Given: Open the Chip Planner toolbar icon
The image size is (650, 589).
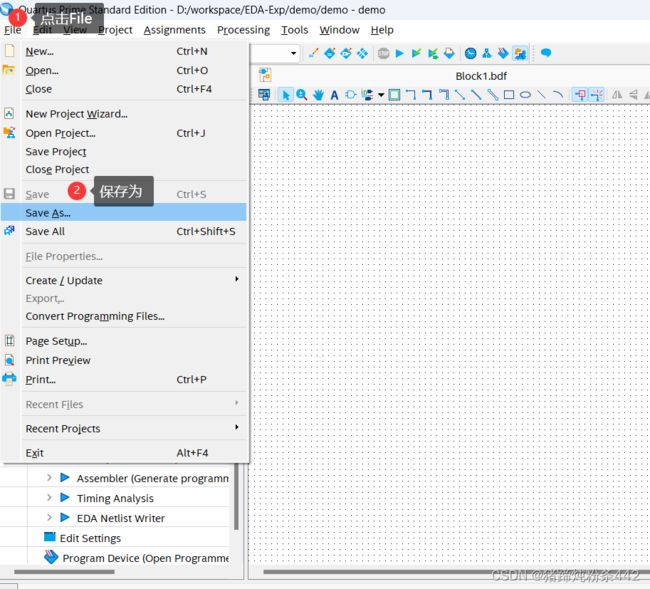Looking at the screenshot, I should click(x=362, y=53).
